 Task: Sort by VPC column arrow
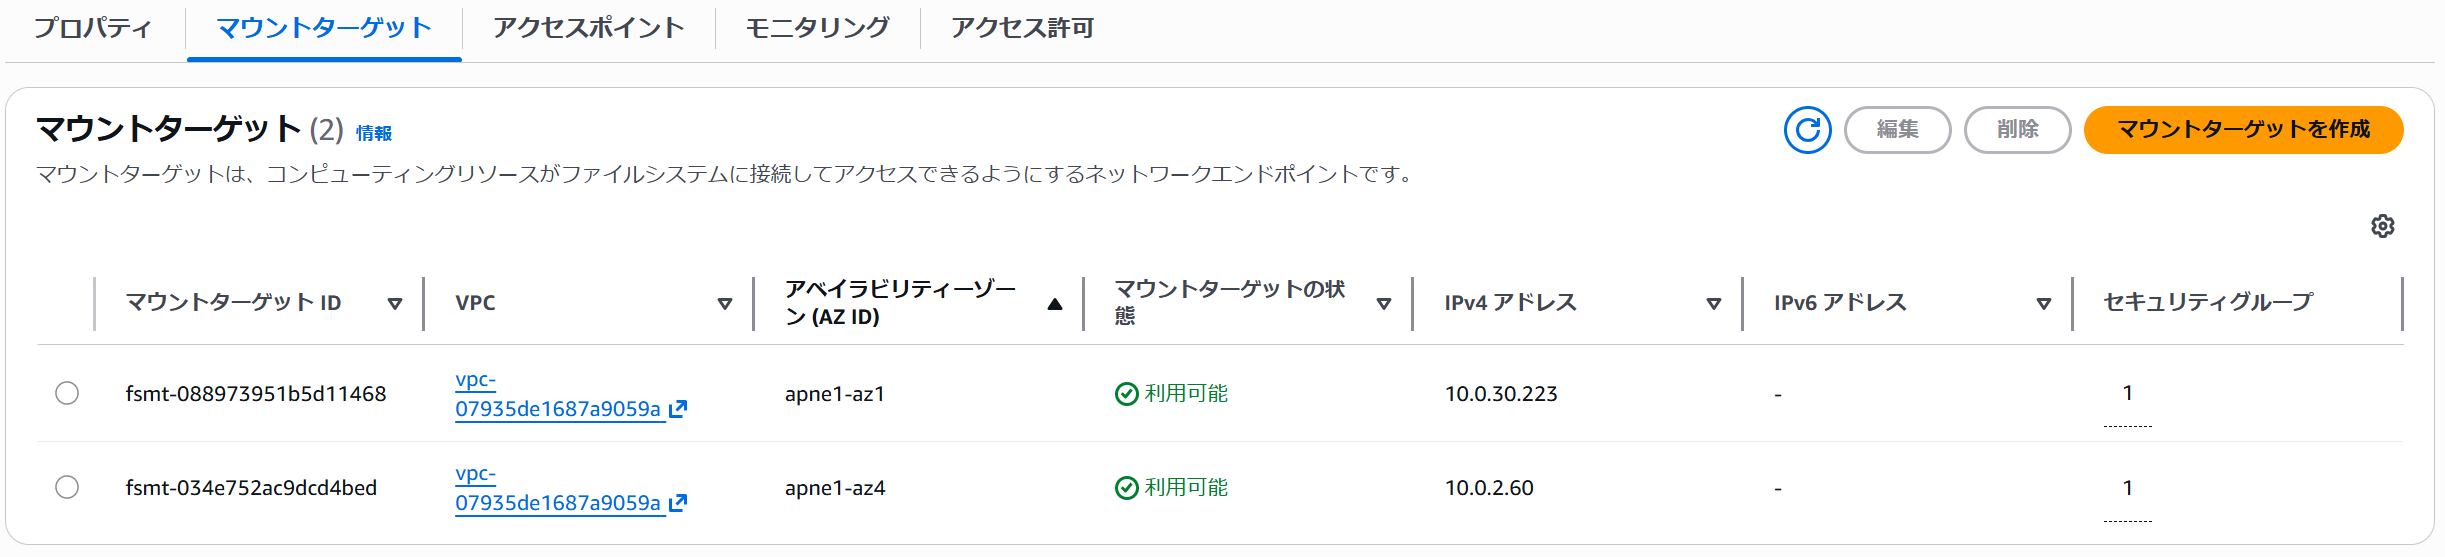tap(725, 304)
